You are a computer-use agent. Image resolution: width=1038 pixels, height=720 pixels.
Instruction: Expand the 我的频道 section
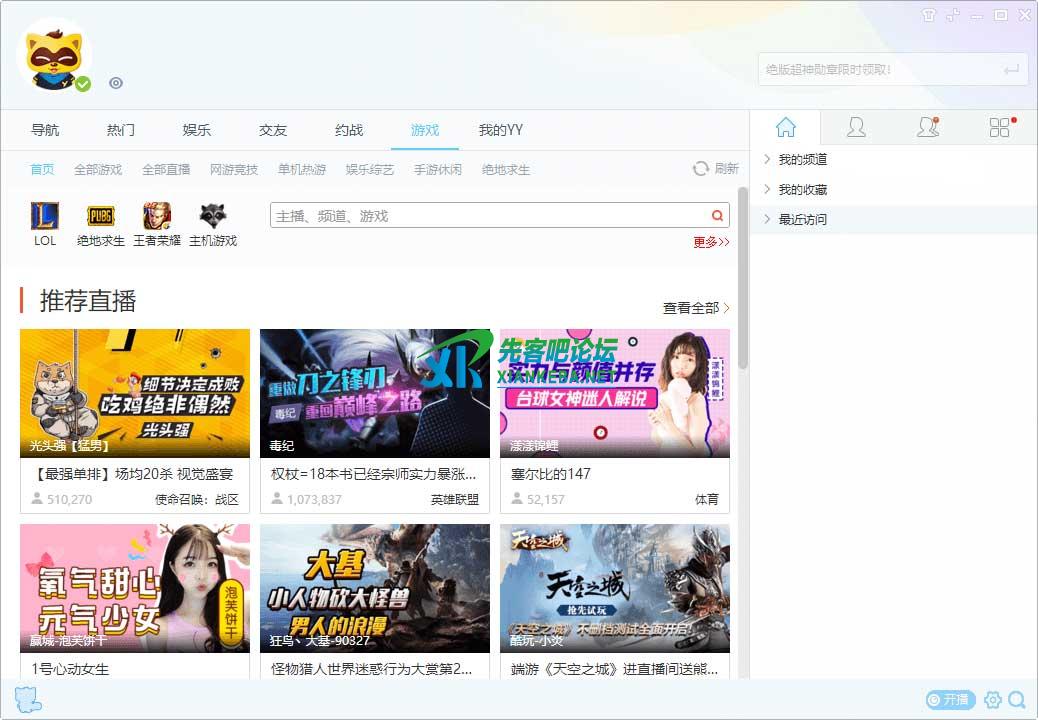pos(802,159)
